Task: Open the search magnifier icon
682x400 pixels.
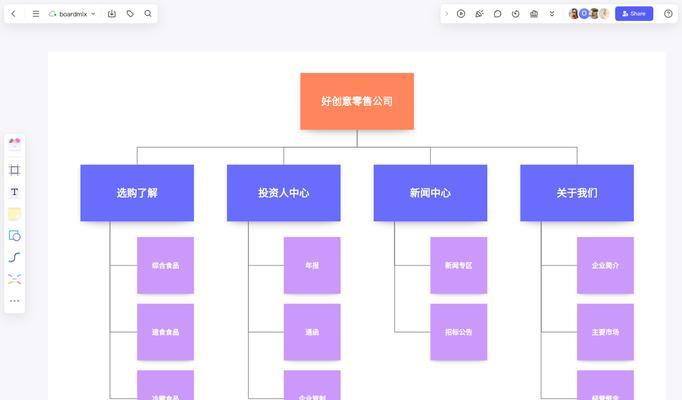Action: [148, 14]
